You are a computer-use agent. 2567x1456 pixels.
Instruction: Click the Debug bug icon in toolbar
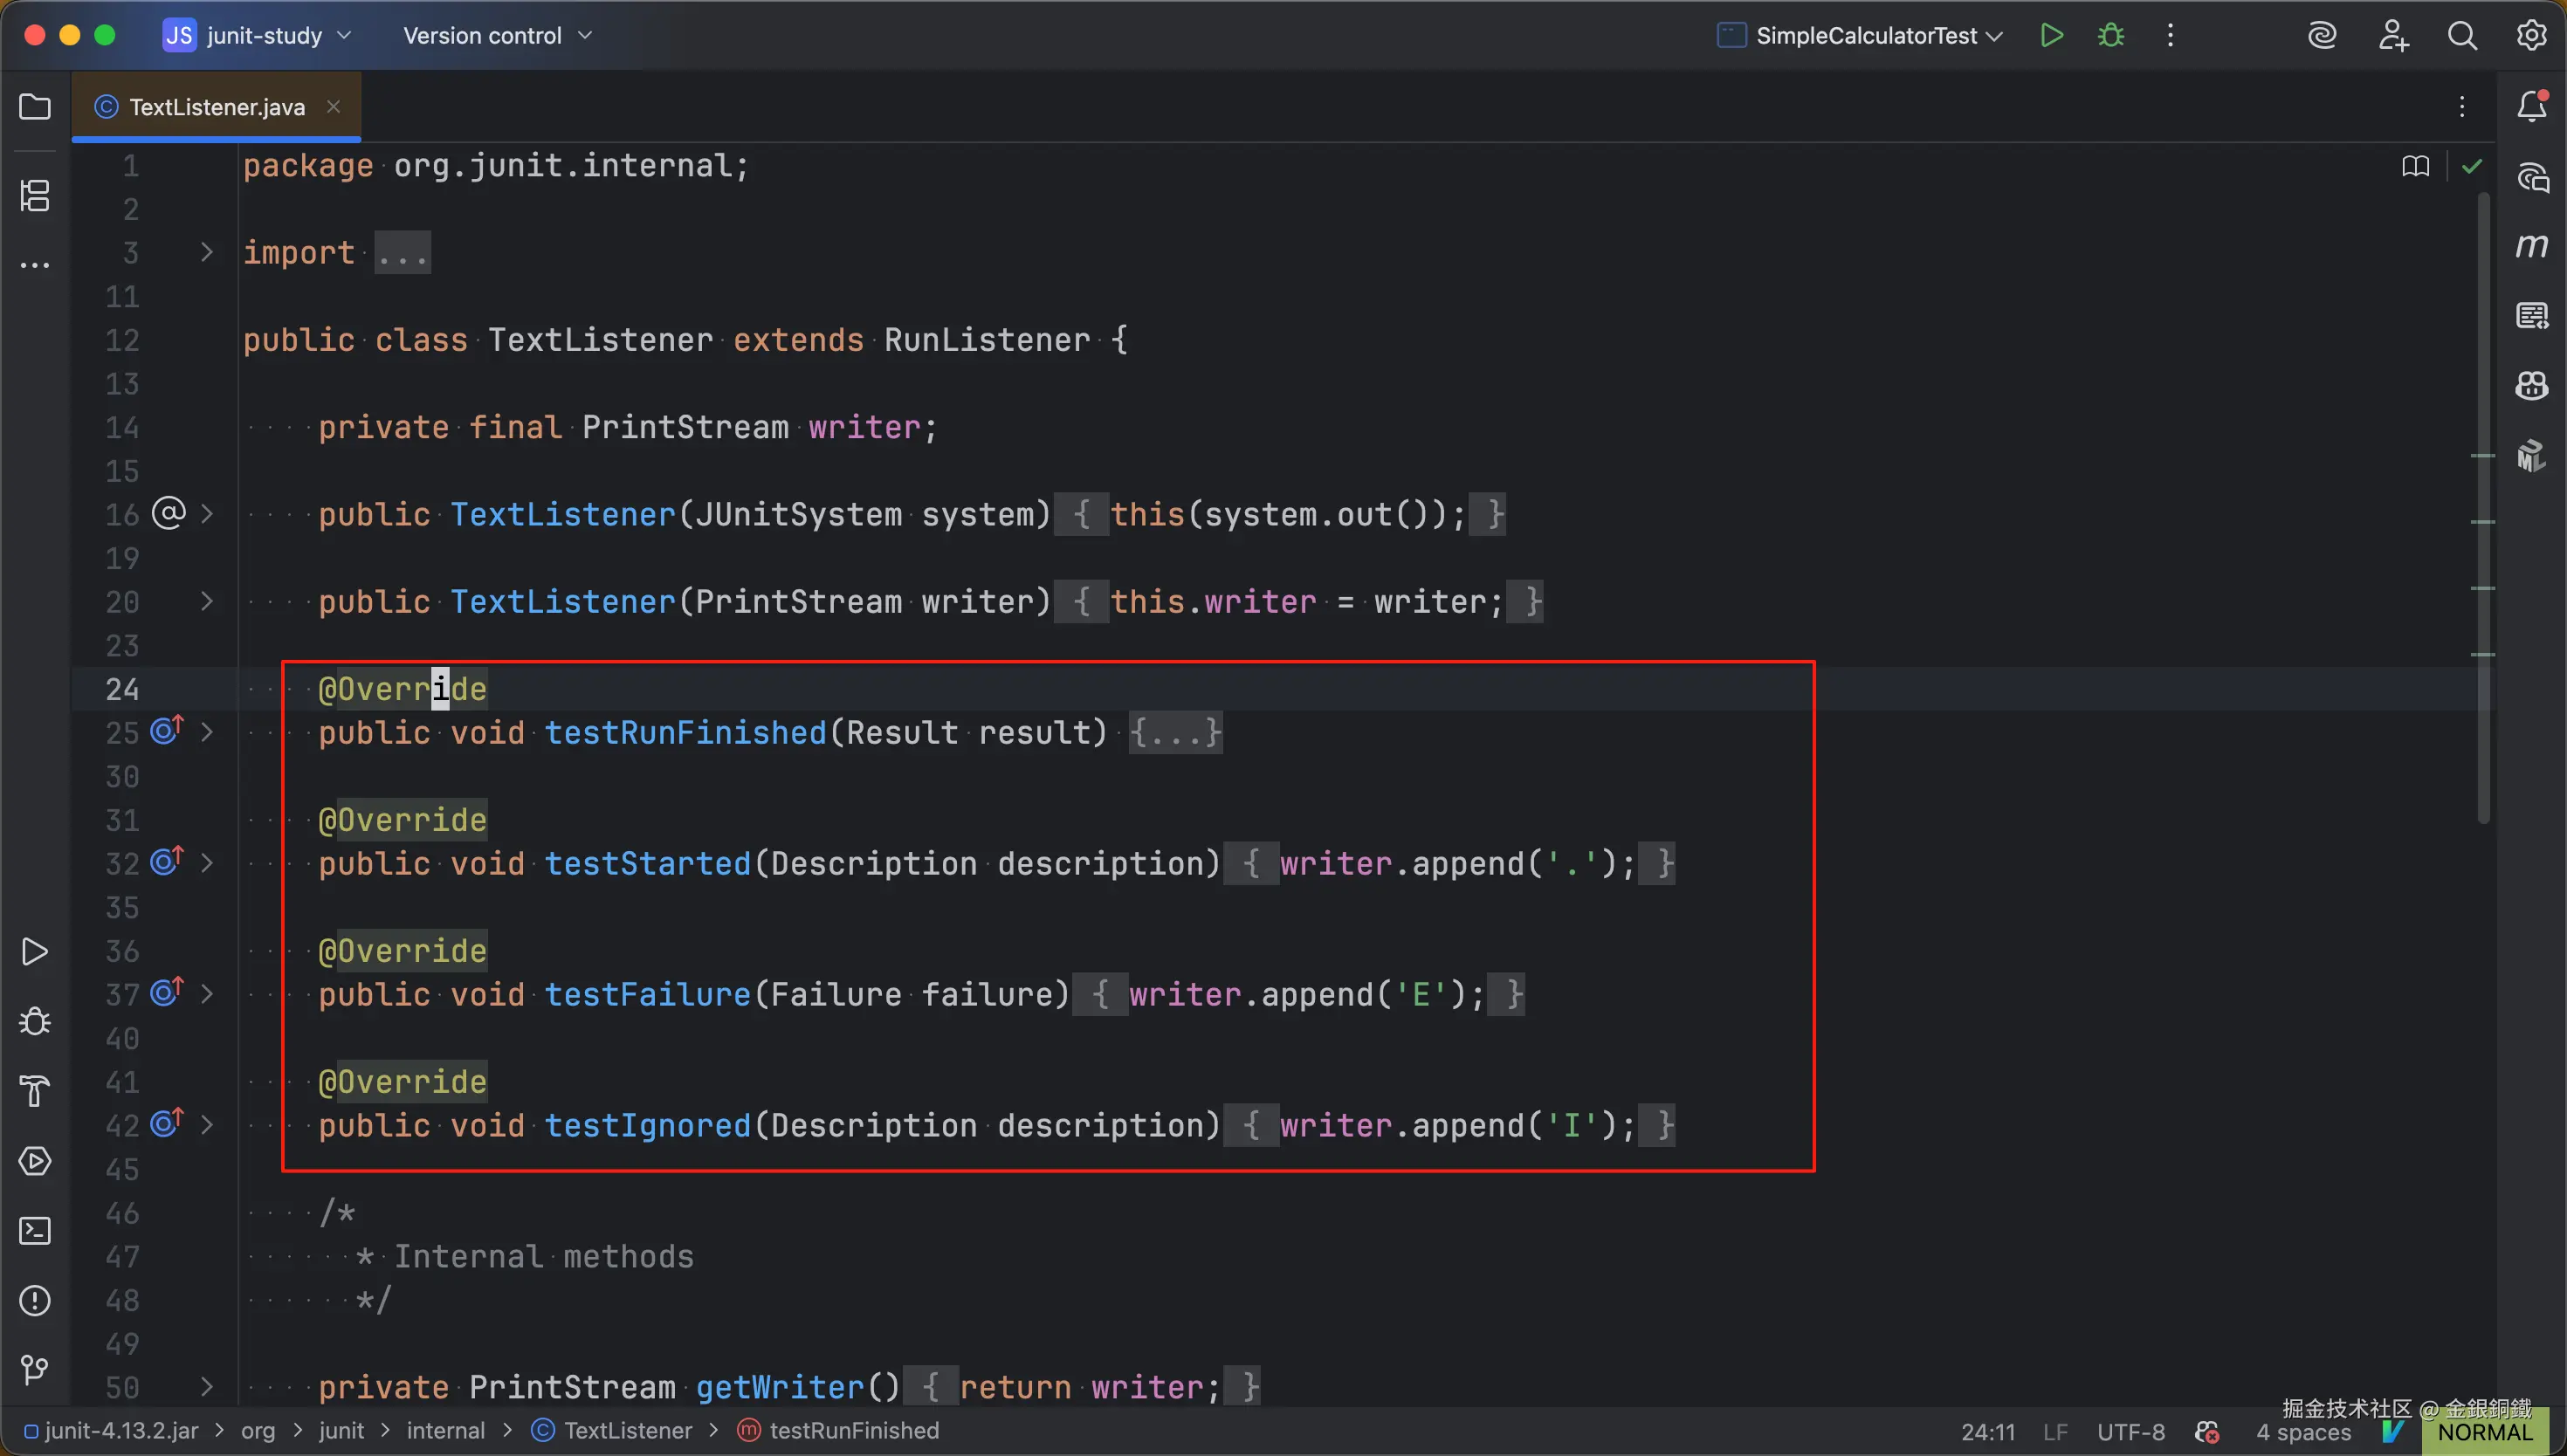(x=2110, y=36)
